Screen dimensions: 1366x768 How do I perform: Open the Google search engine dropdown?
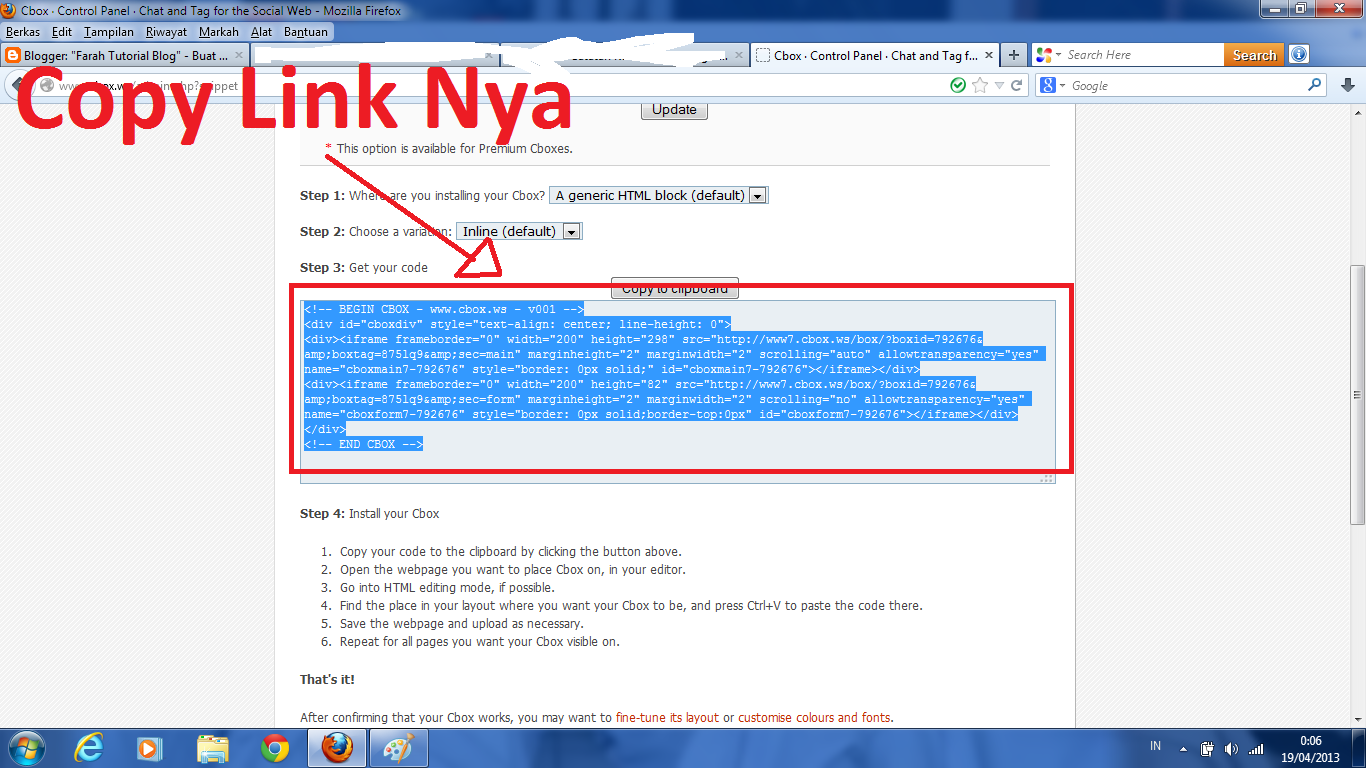point(1053,86)
